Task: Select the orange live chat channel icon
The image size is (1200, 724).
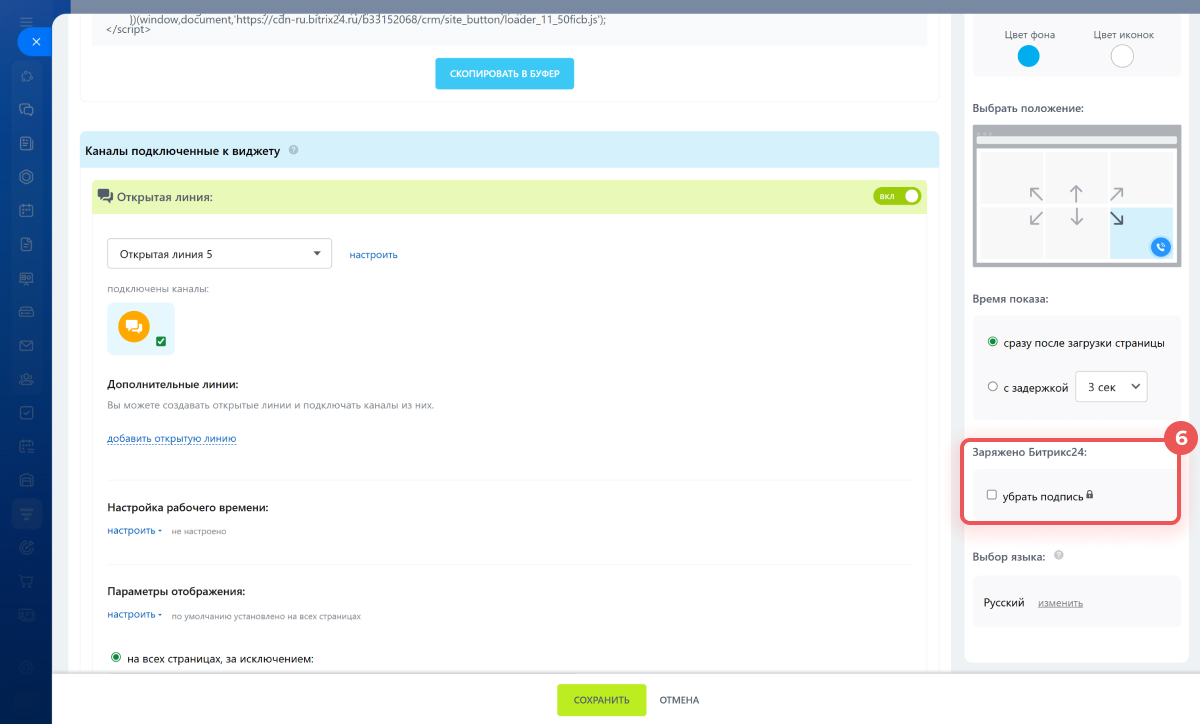Action: 134,326
